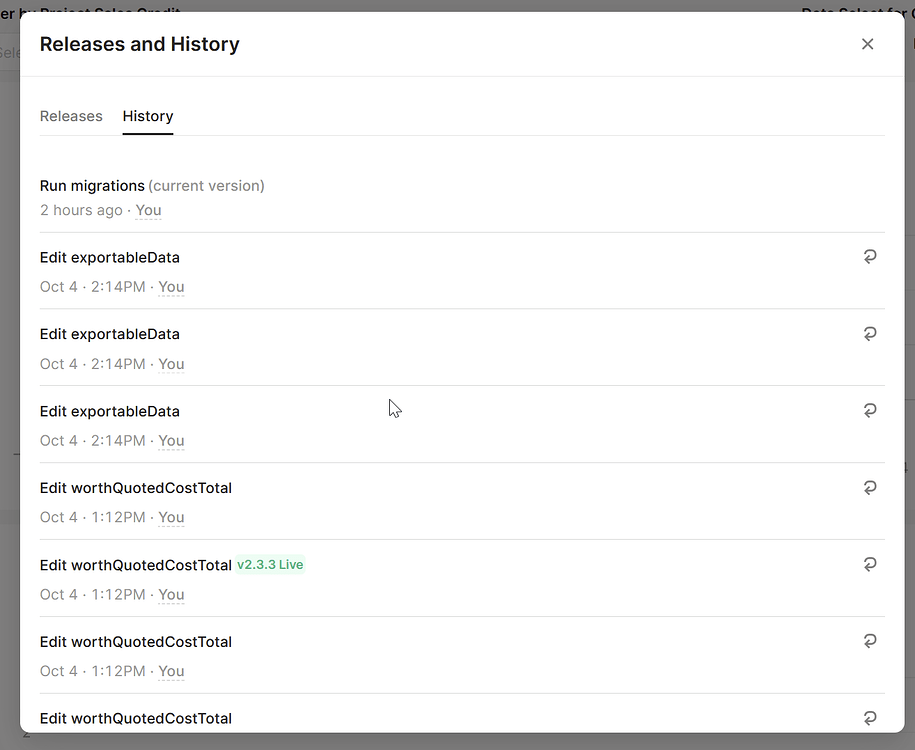Image resolution: width=915 pixels, height=750 pixels.
Task: Click Oct 4 1:12PM timestamp of Live entry
Action: 92,595
